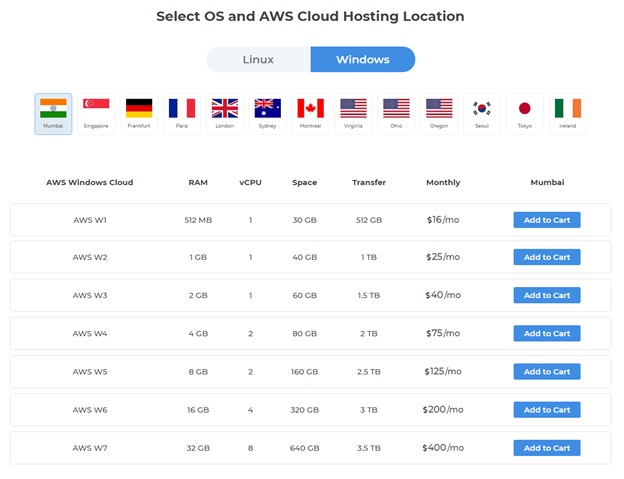
Task: Click the Space column header
Action: pyautogui.click(x=304, y=183)
